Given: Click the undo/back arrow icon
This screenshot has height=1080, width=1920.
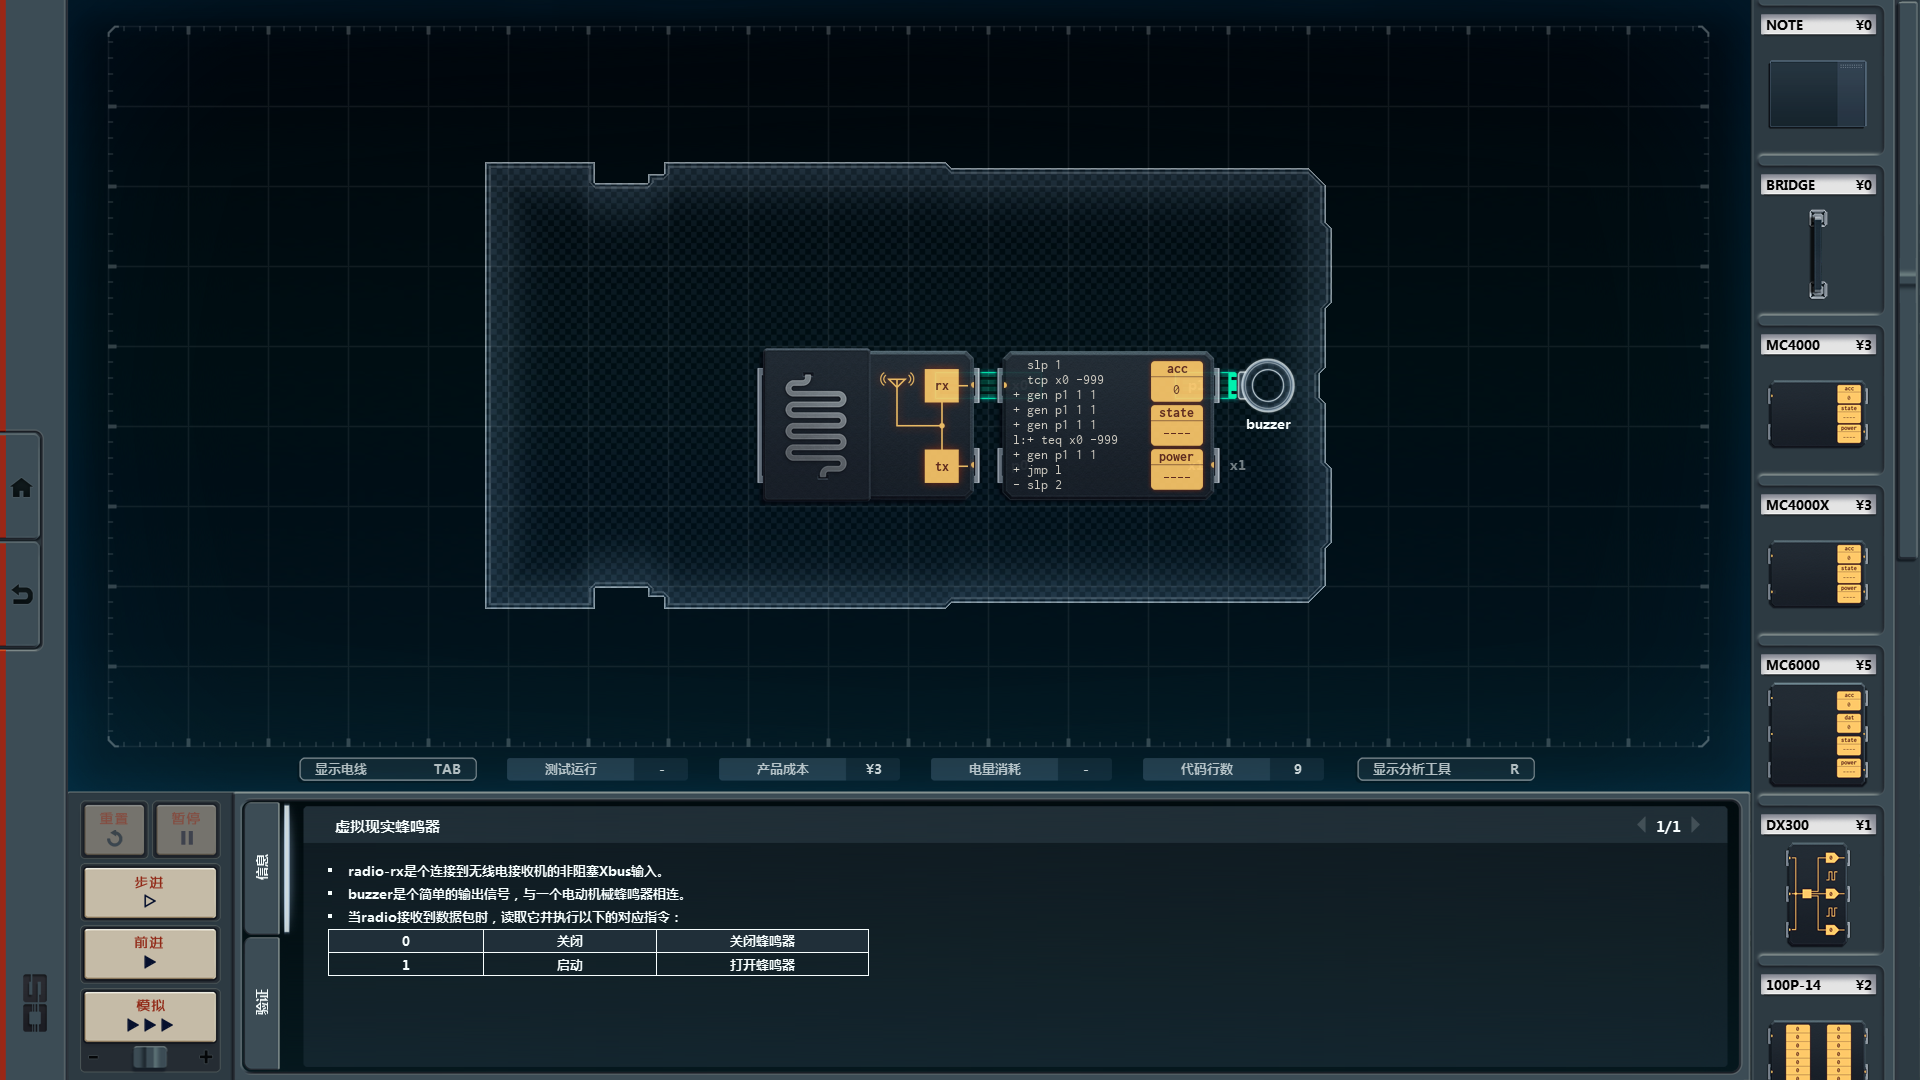Looking at the screenshot, I should [x=21, y=595].
